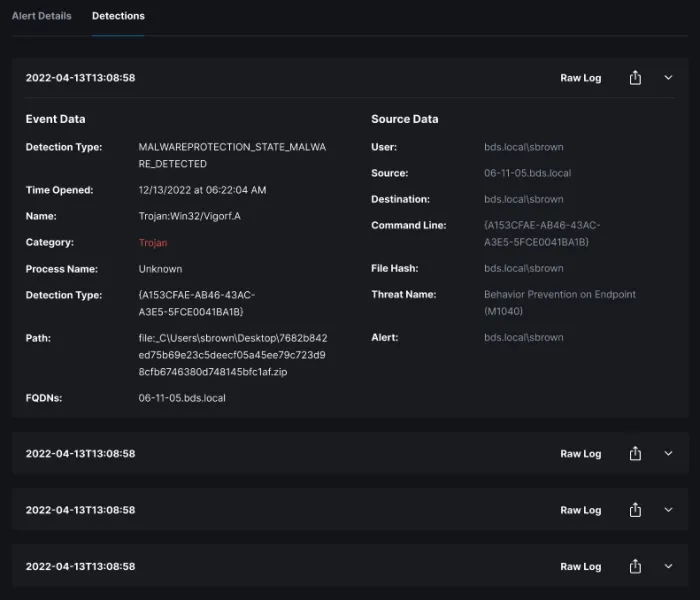The height and width of the screenshot is (600, 700).
Task: Open Raw Log on the last detection row
Action: 580,566
